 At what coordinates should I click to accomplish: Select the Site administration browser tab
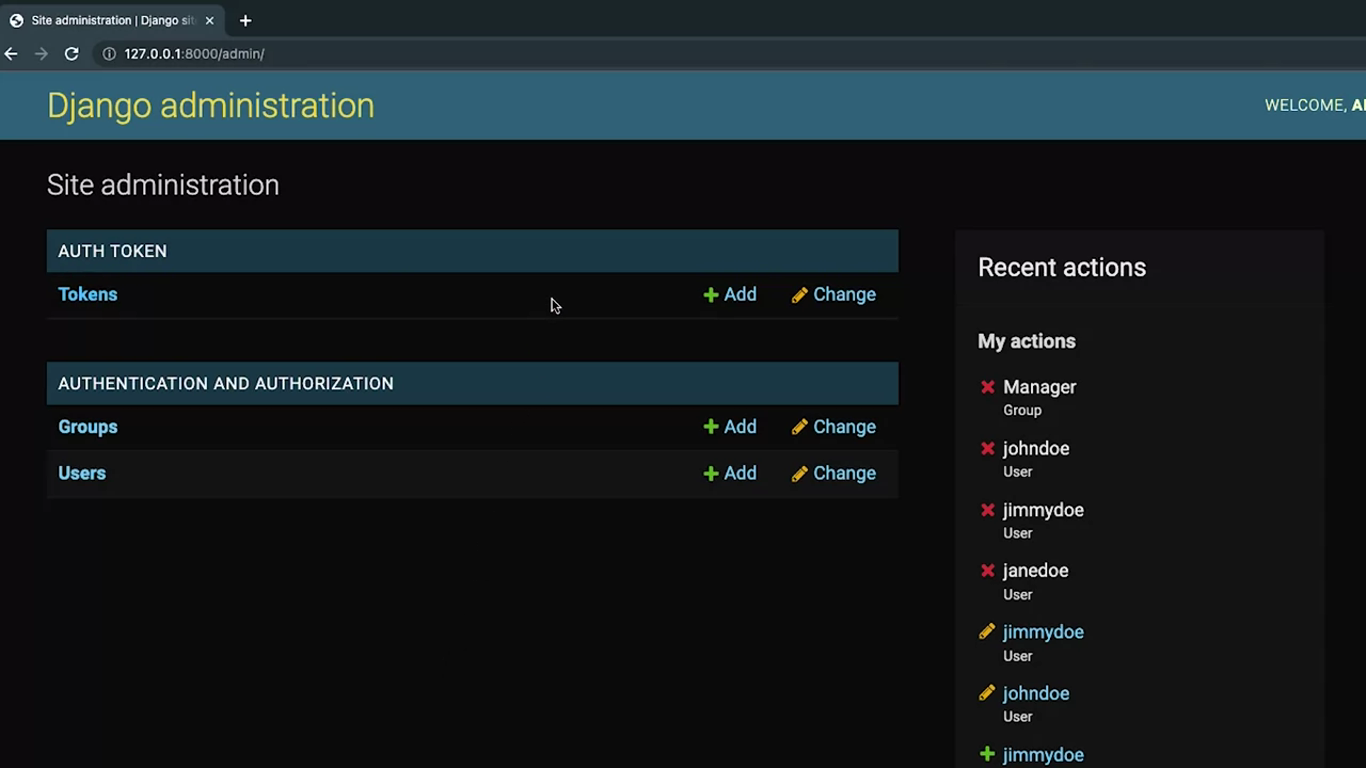pyautogui.click(x=110, y=20)
